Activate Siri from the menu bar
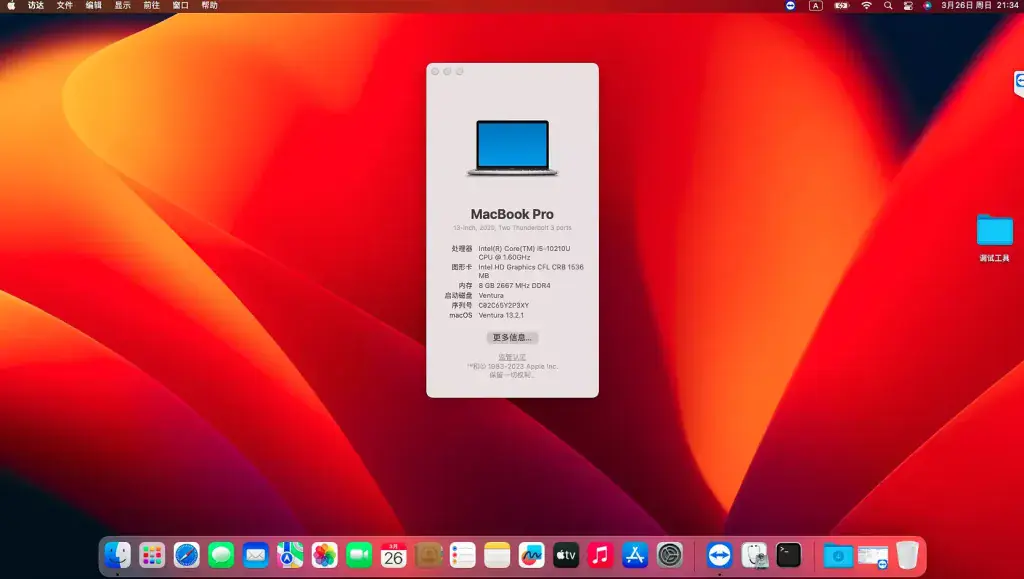This screenshot has width=1024, height=579. pyautogui.click(x=927, y=5)
